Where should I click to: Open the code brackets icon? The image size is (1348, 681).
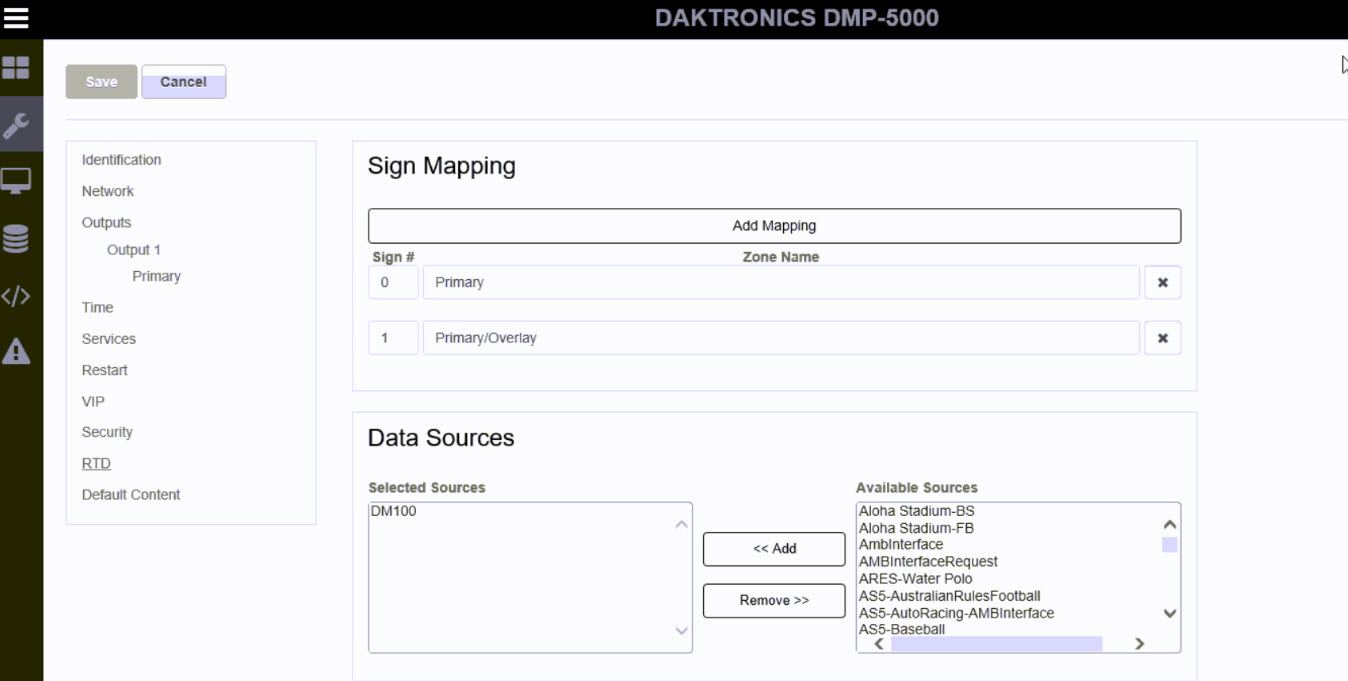pos(16,296)
